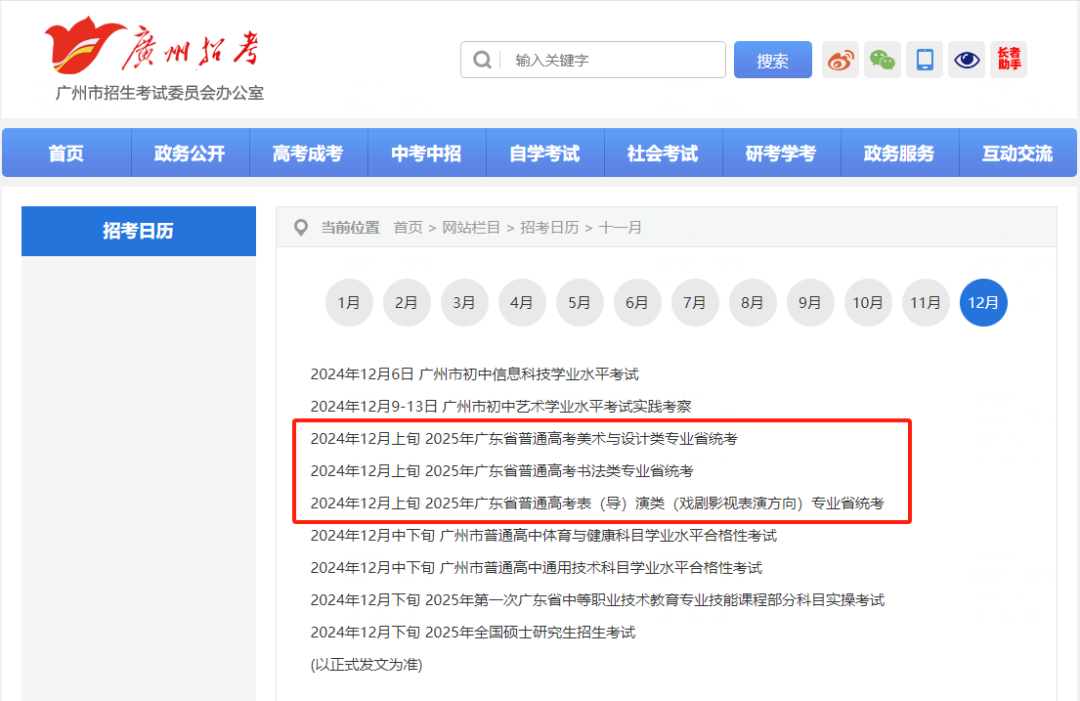Click the WeChat icon in the header
This screenshot has width=1080, height=701.
click(882, 59)
